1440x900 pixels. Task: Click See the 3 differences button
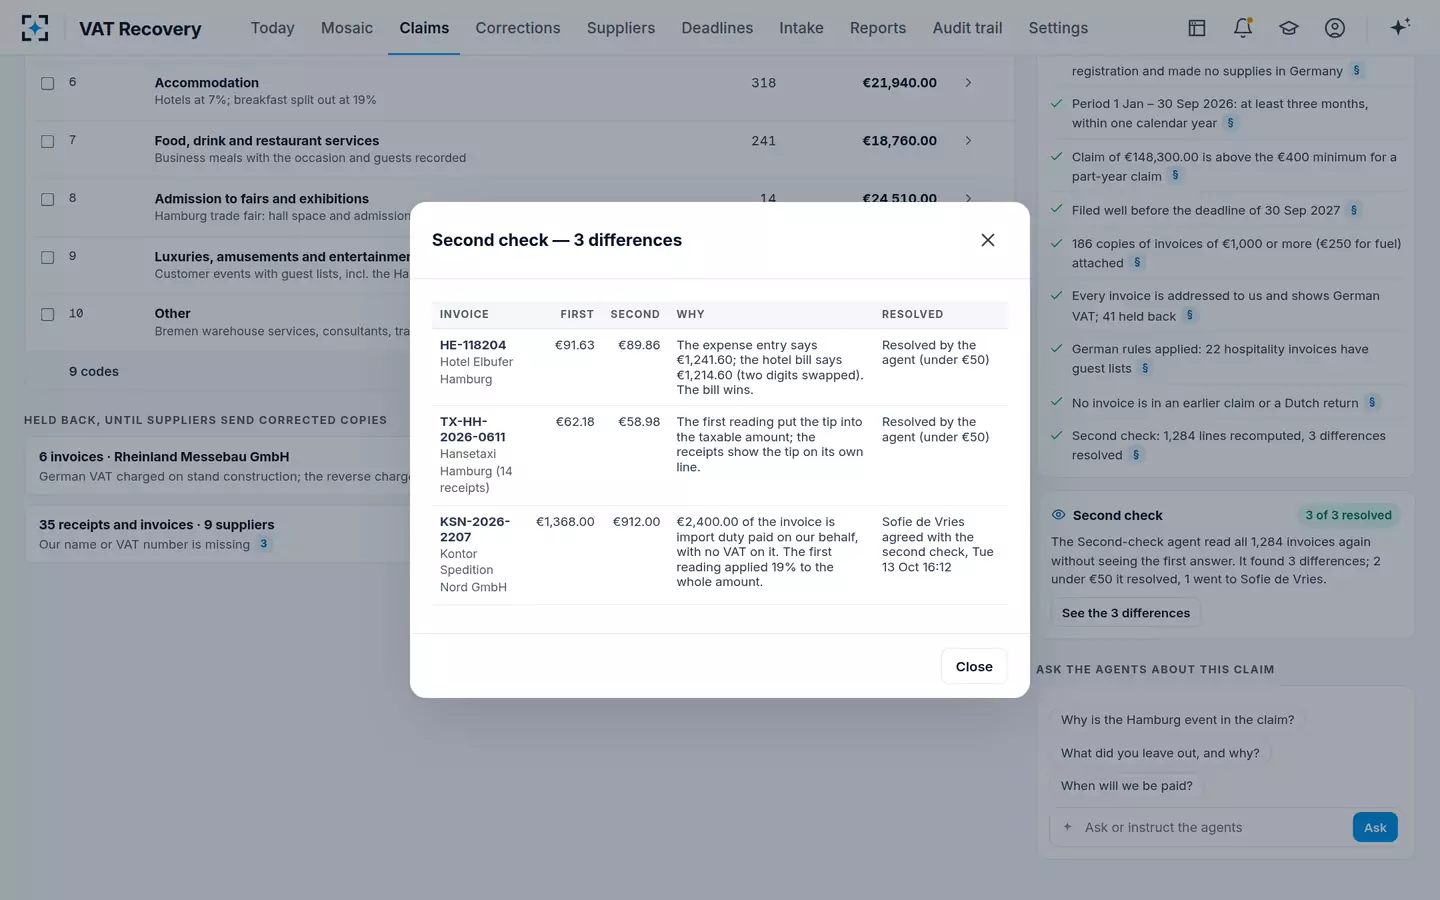tap(1126, 613)
